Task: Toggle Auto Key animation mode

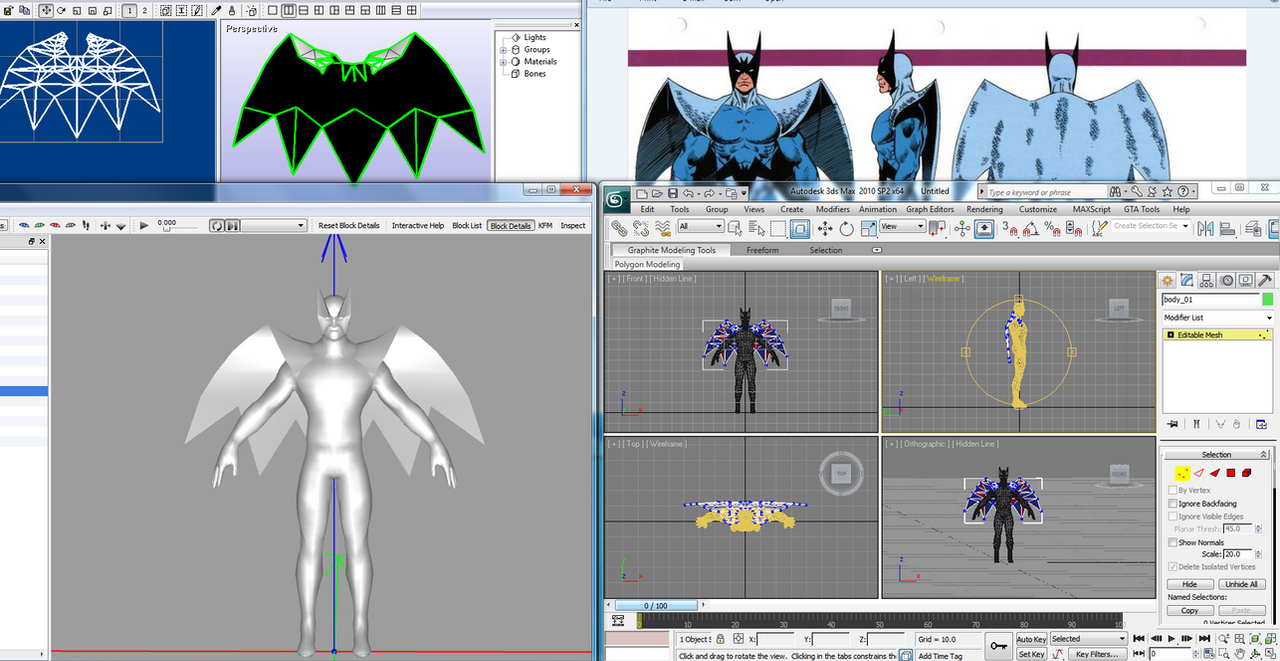Action: tap(1031, 639)
